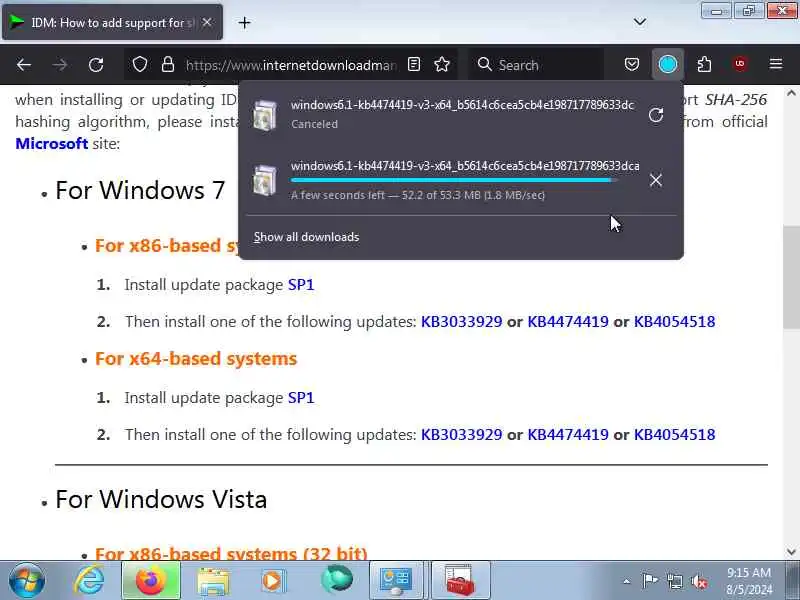Click the page scrollbar down arrow
Viewport: 800px width, 600px height.
coord(791,552)
